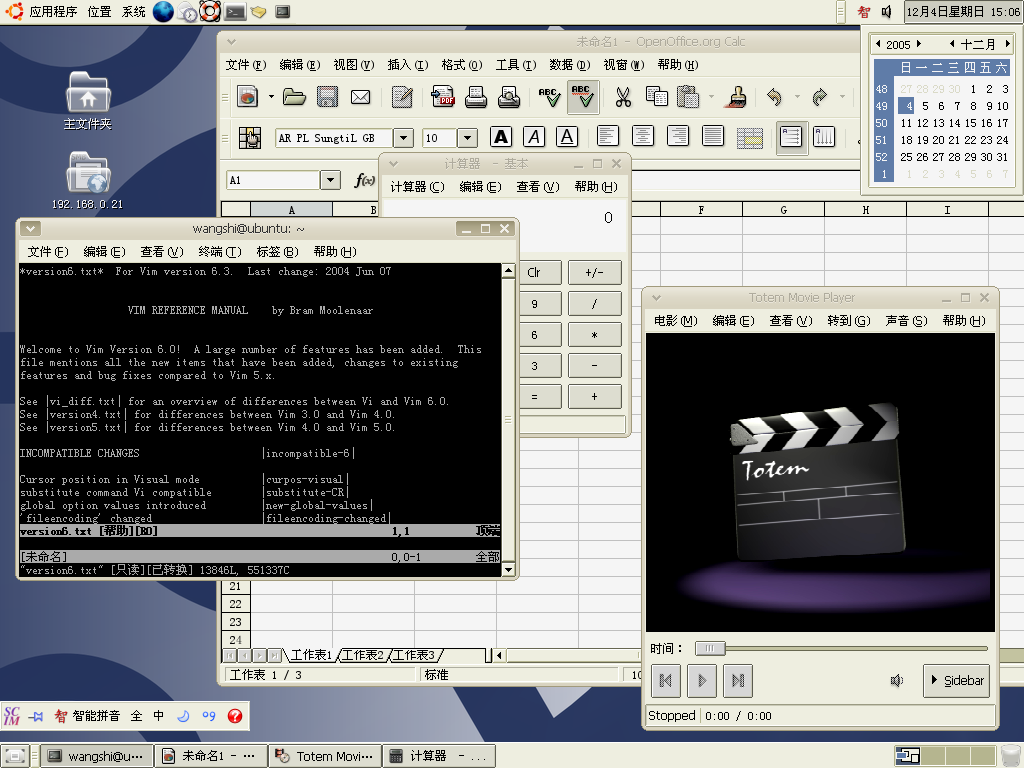Click the calculator +/- button

point(594,272)
